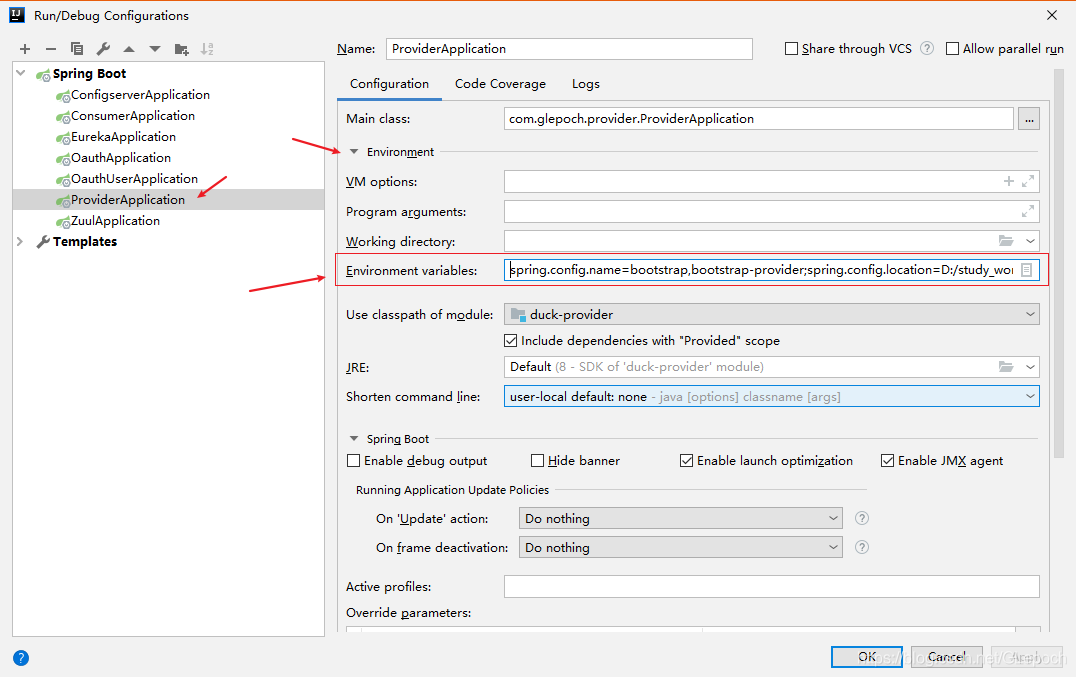Open Shorten command line dropdown

[1030, 396]
